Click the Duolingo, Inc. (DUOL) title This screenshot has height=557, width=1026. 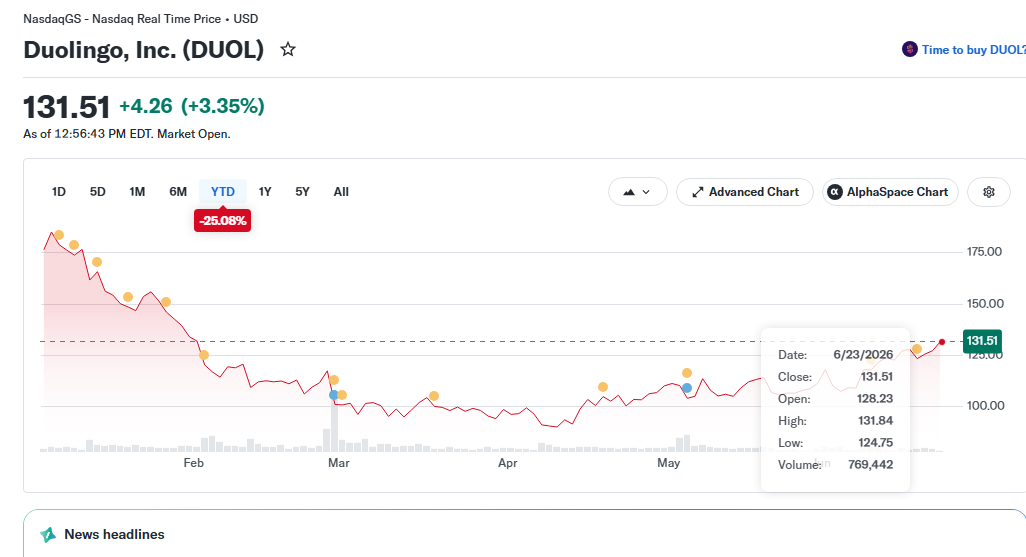point(143,50)
